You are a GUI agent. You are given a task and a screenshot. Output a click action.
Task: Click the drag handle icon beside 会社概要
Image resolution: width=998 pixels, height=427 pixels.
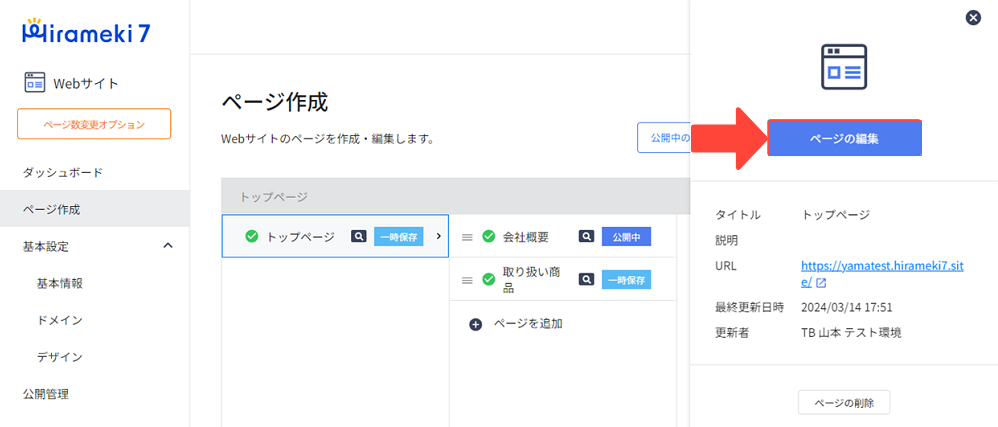pos(466,237)
